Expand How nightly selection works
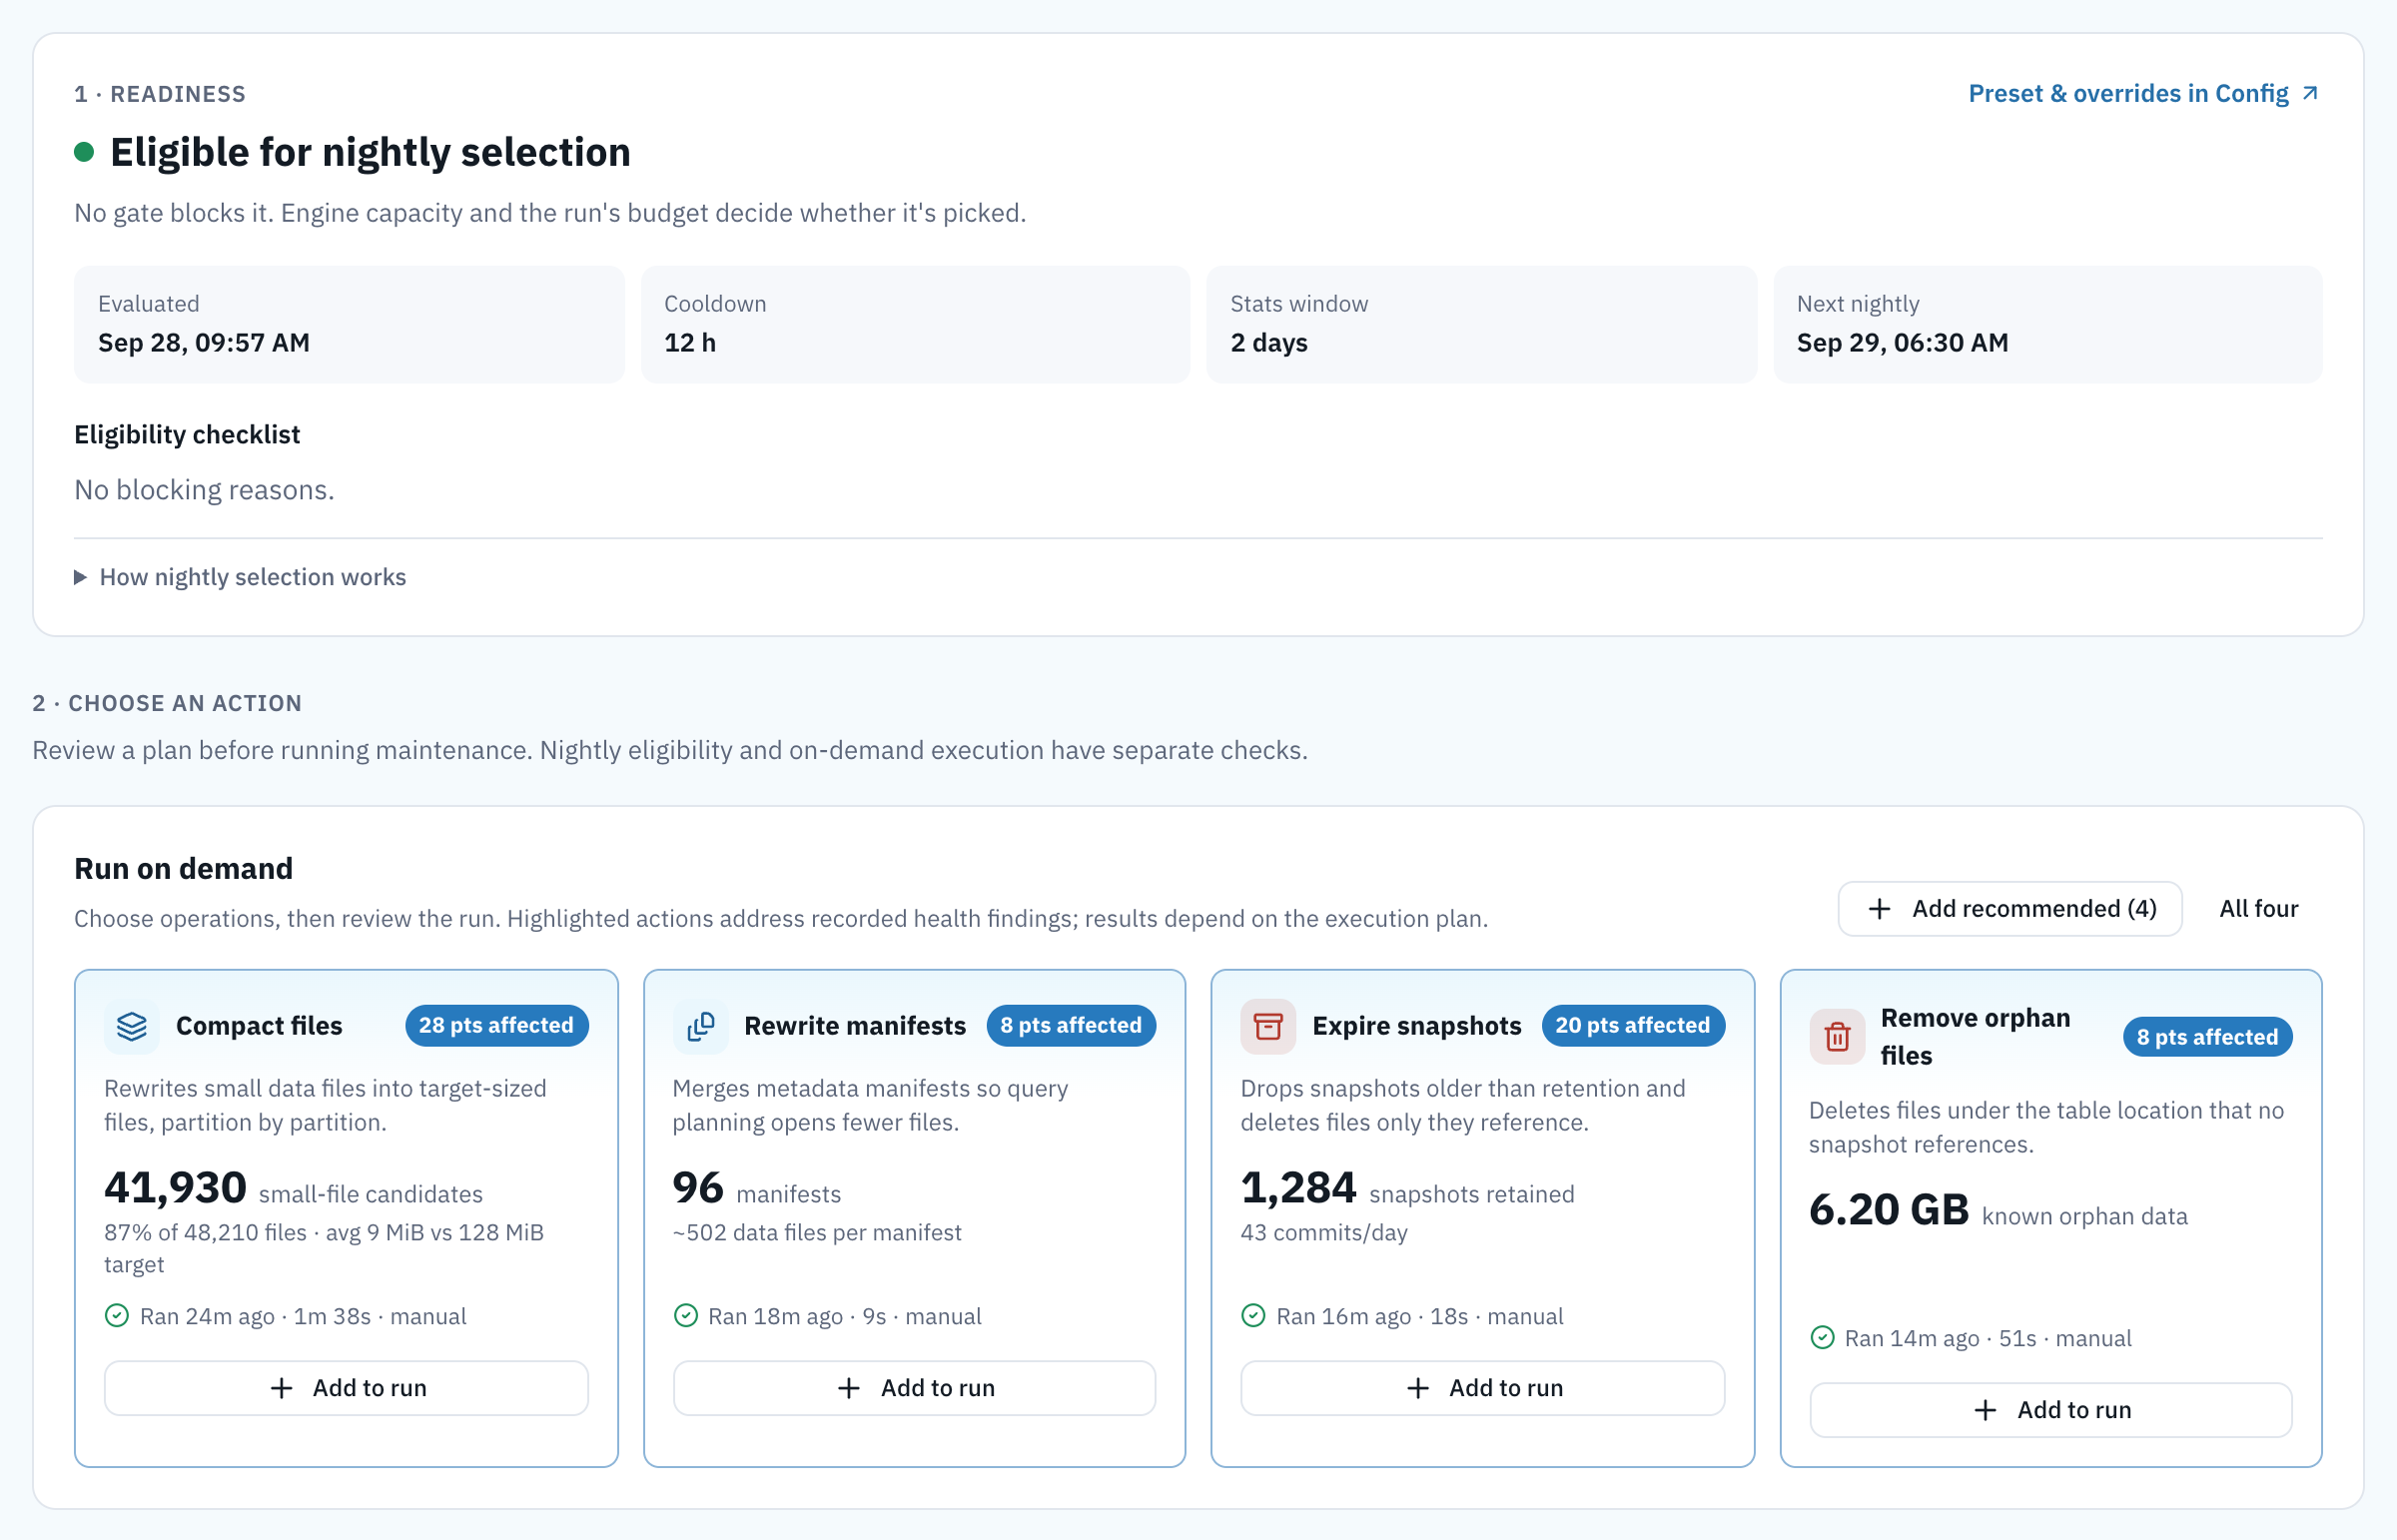This screenshot has height=1540, width=2397. coord(240,577)
